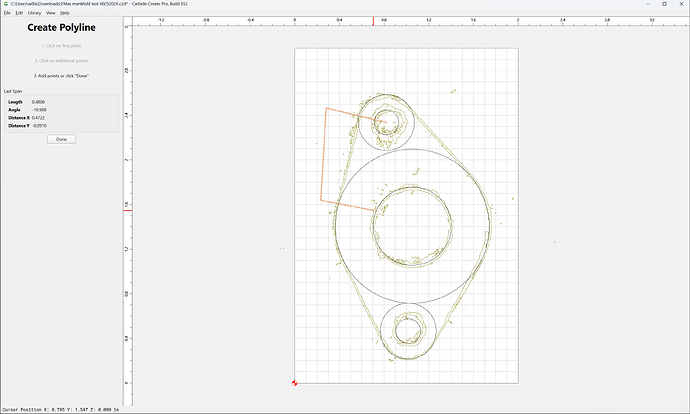Image resolution: width=690 pixels, height=414 pixels.
Task: Maximize the Carbide Create window
Action: [664, 4]
